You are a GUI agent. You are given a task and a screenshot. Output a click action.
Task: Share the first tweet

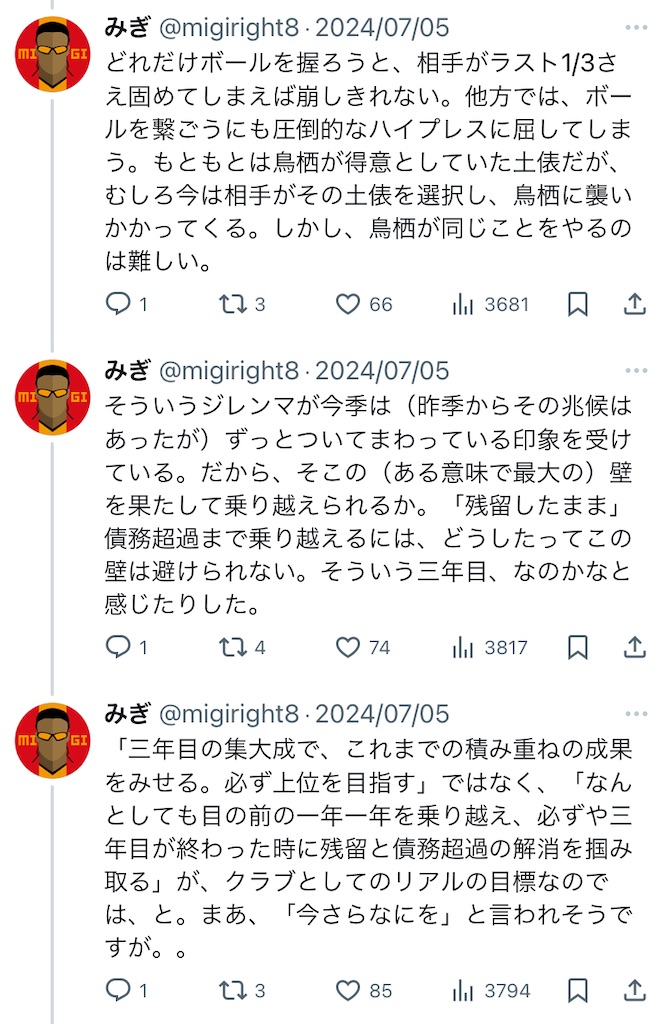pos(635,305)
